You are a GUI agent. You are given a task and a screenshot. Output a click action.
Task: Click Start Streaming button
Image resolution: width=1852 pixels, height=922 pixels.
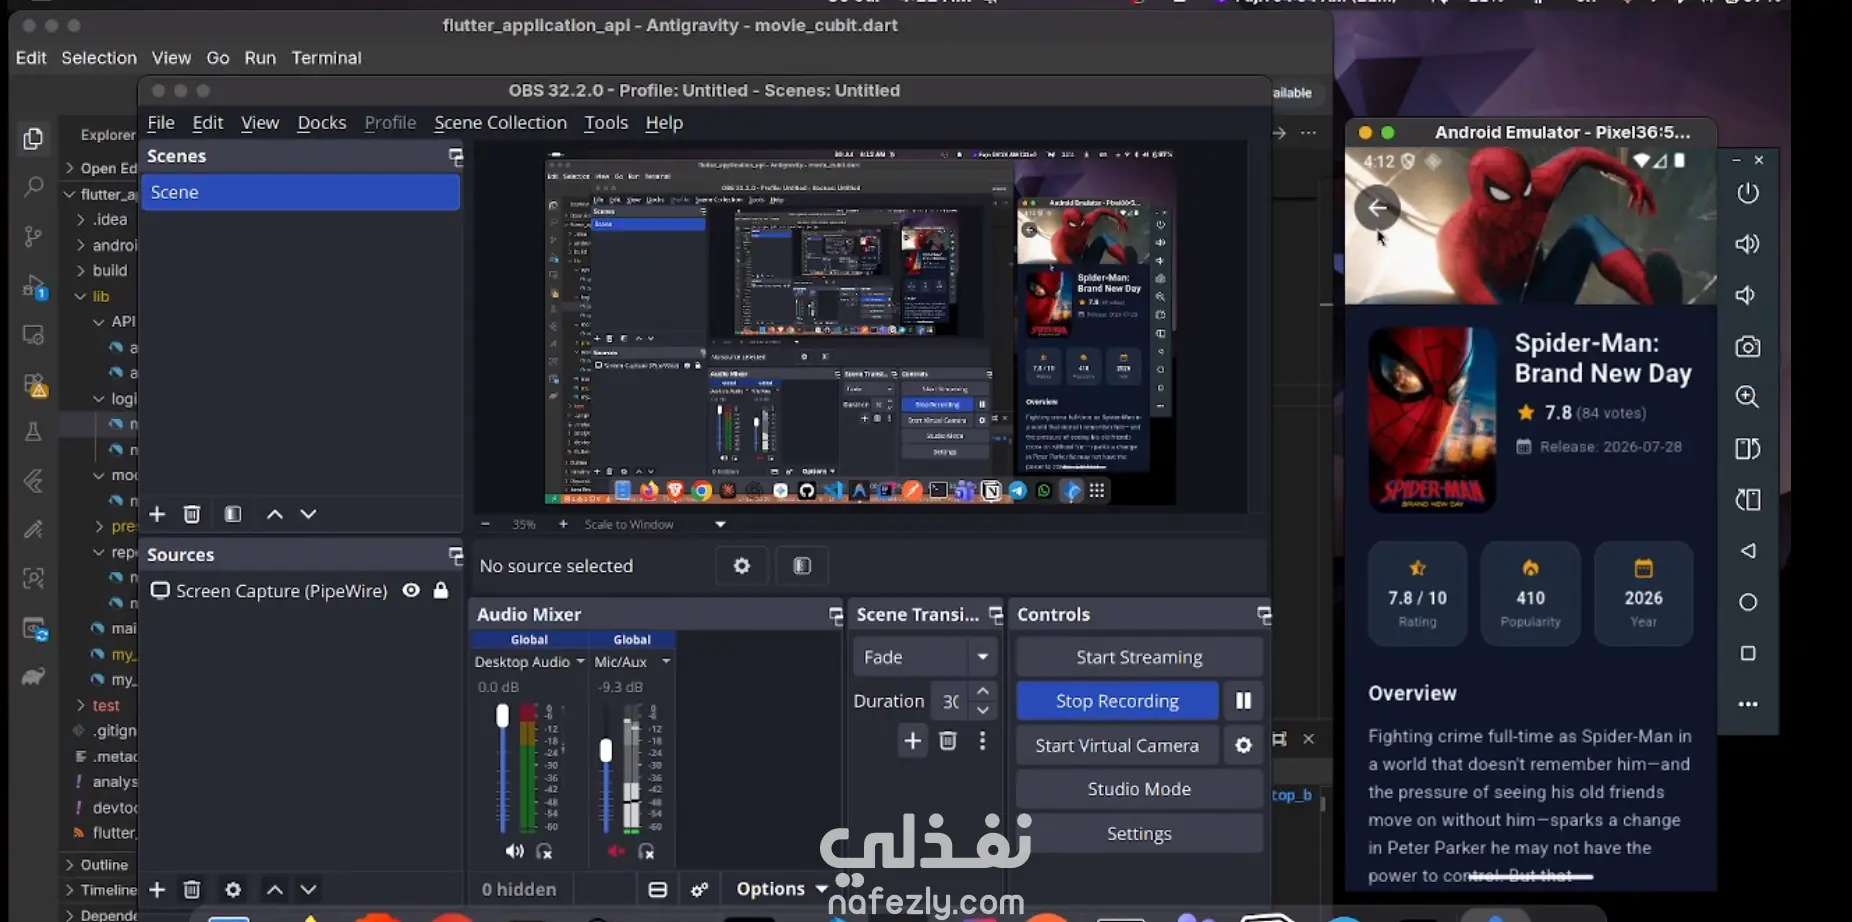point(1139,657)
